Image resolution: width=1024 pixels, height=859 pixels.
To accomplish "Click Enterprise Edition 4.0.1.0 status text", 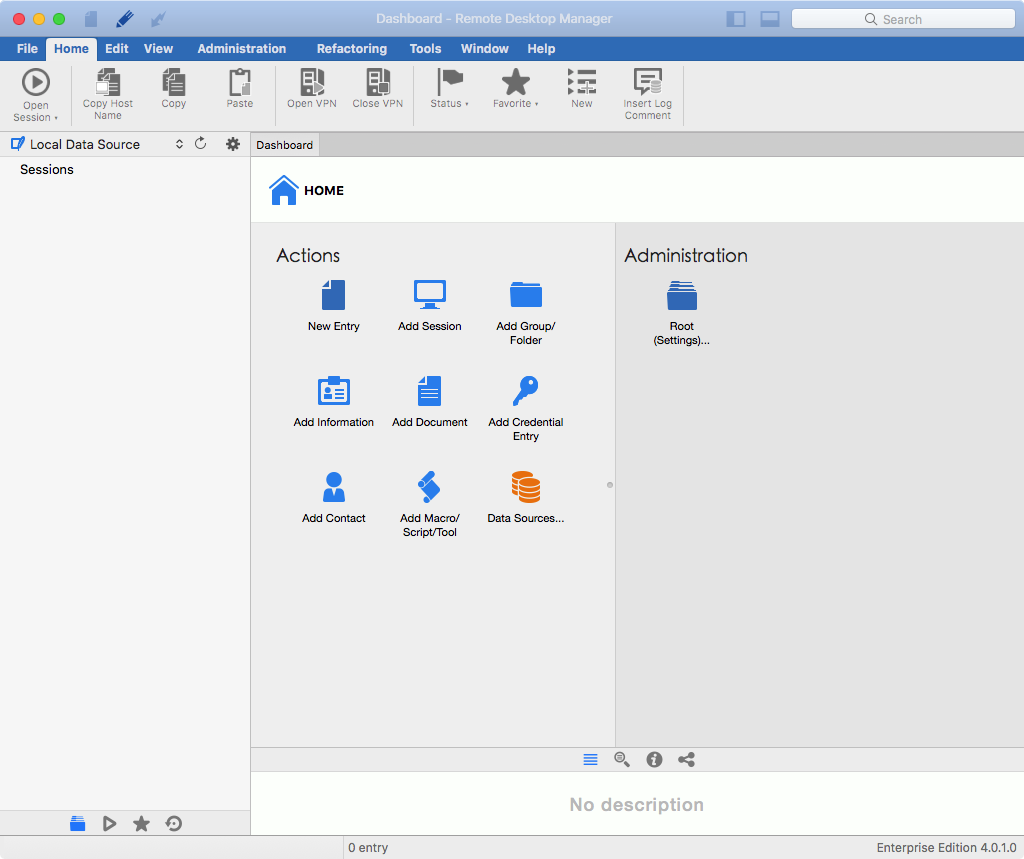I will pyautogui.click(x=946, y=847).
